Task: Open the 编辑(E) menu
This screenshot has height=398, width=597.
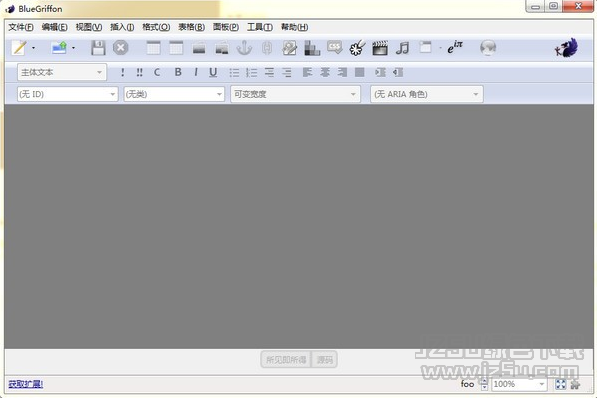Action: (x=54, y=27)
